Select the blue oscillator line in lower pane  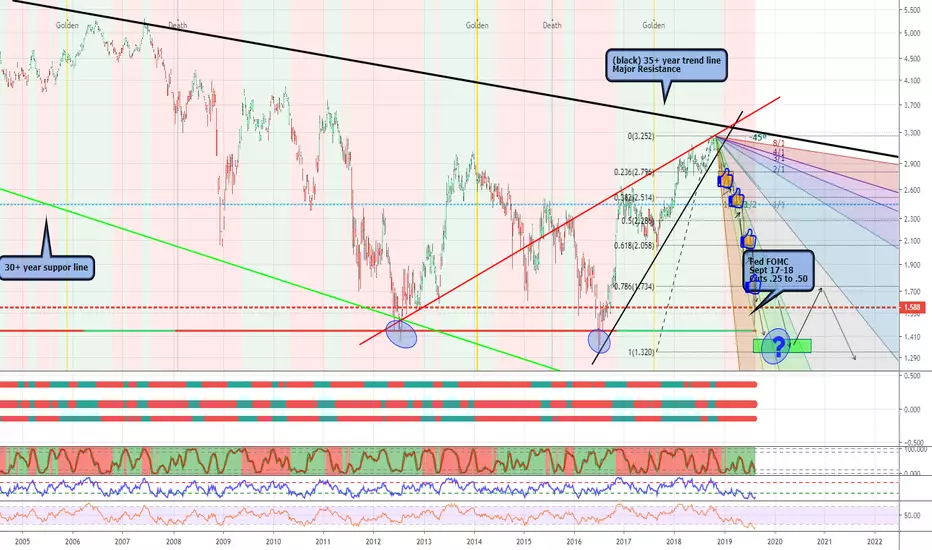pos(378,488)
